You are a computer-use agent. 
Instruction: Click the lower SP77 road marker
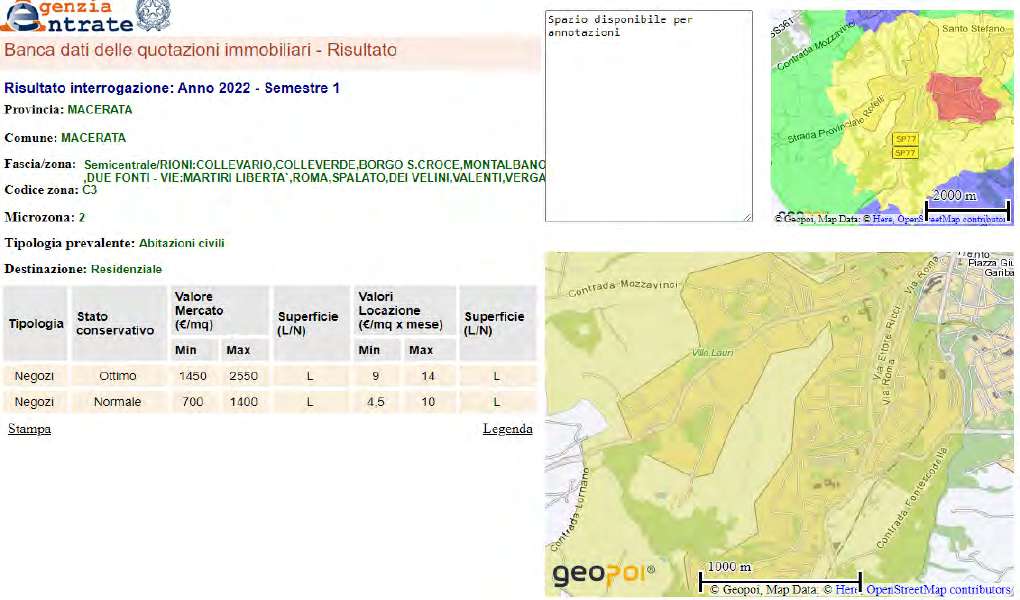pyautogui.click(x=904, y=153)
